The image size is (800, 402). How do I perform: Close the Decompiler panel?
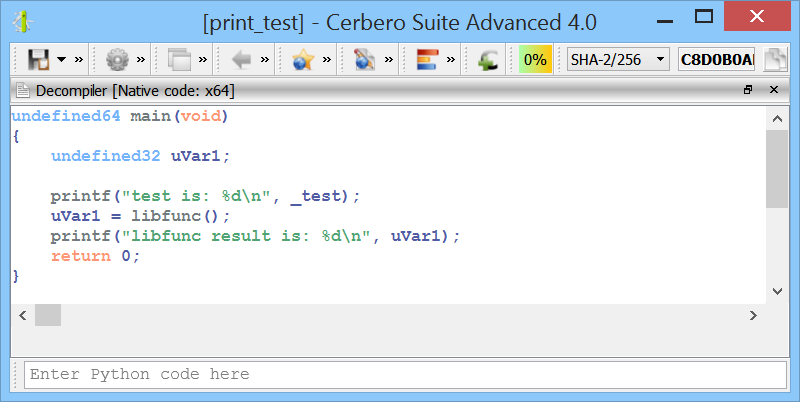click(774, 90)
